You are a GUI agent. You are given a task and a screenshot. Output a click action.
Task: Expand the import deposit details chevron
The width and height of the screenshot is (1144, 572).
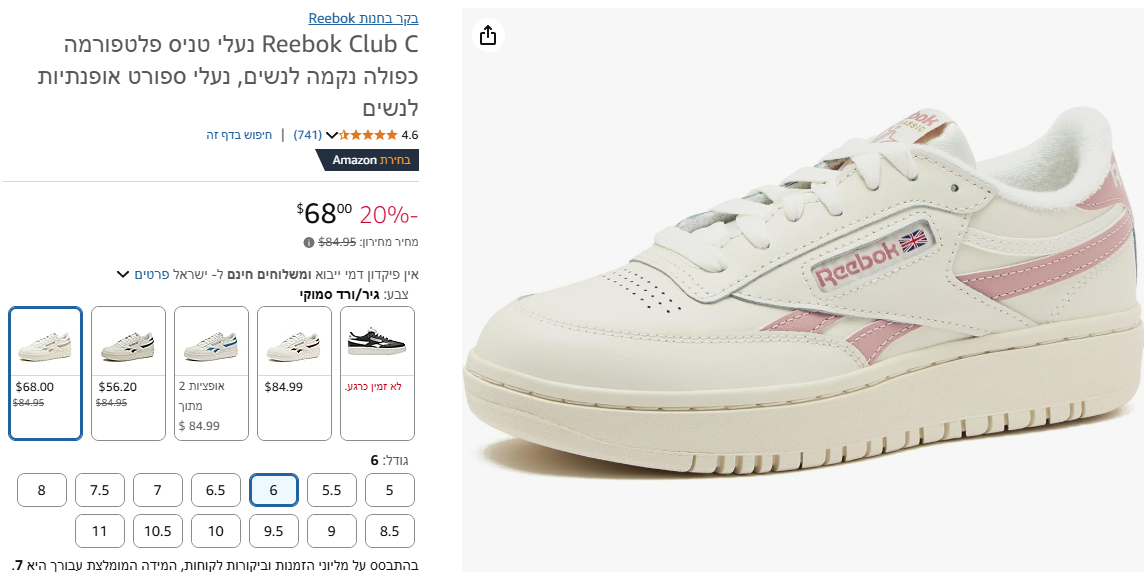tap(123, 274)
